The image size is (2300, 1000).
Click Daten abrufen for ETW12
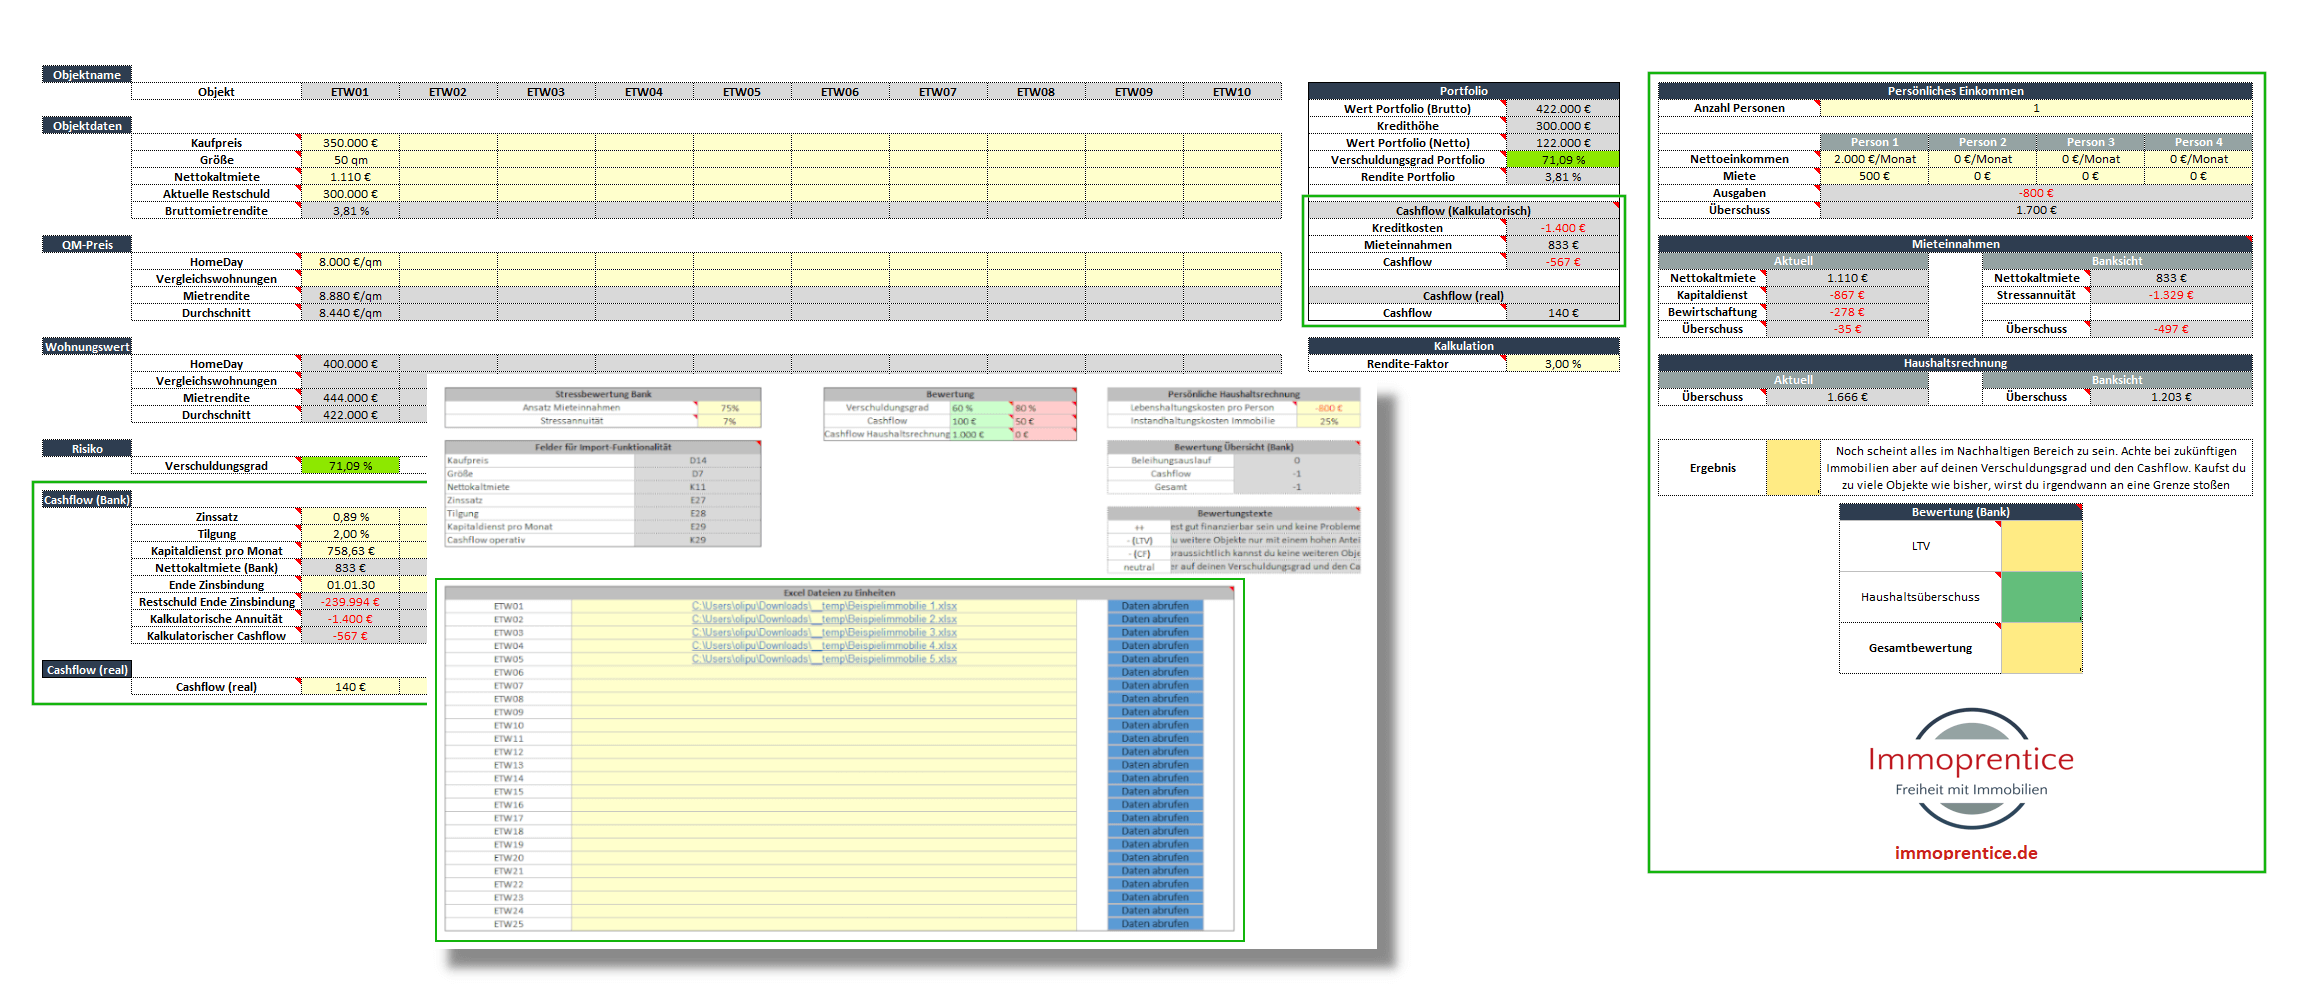[x=1155, y=752]
